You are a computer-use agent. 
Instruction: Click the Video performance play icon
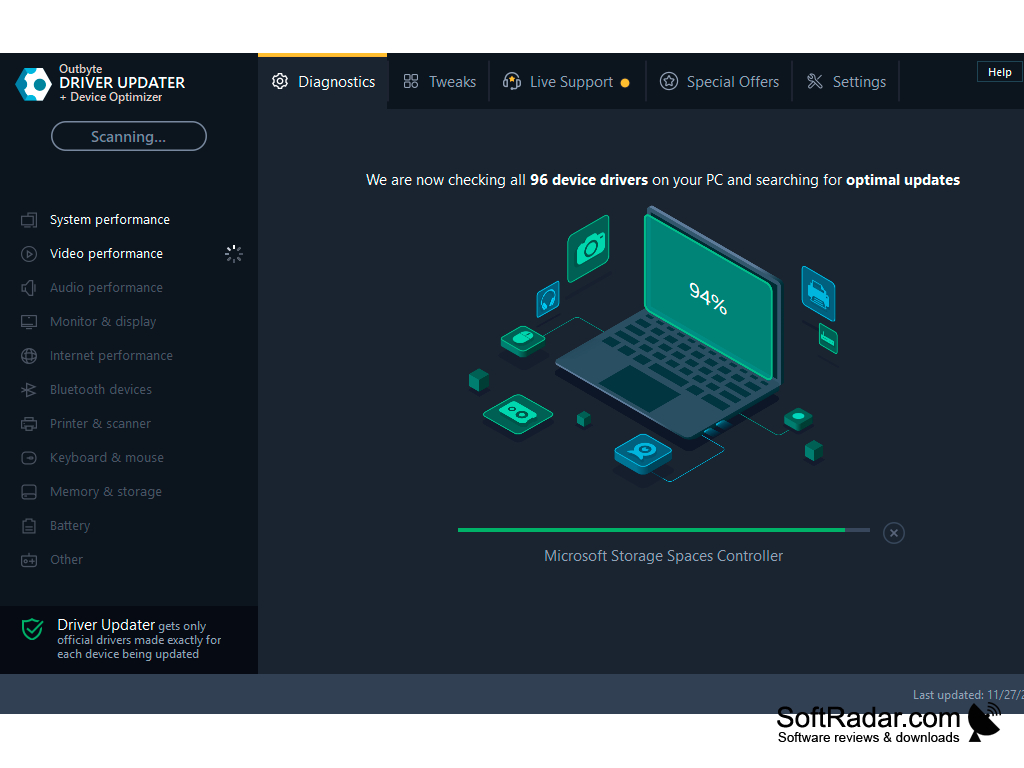click(29, 254)
